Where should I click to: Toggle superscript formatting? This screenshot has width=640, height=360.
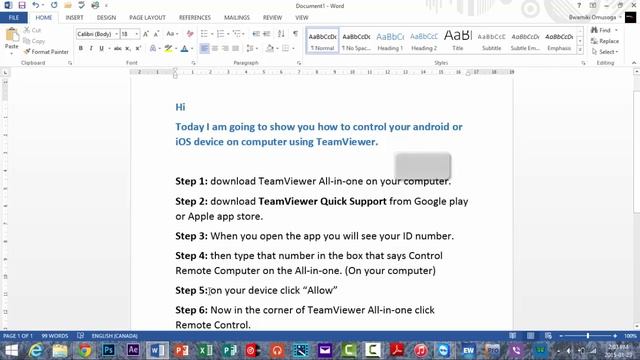138,49
